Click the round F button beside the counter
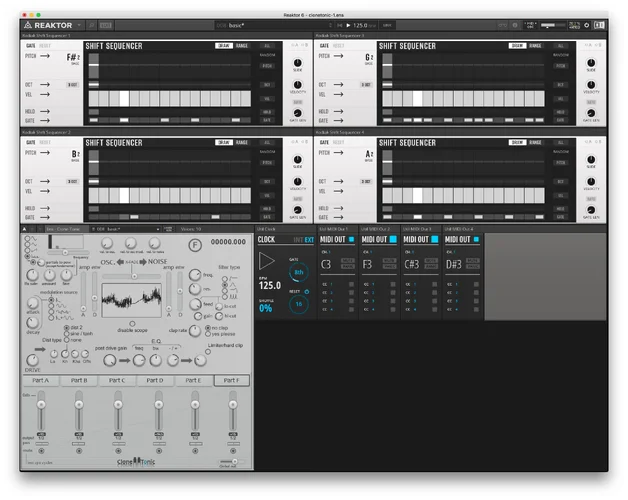This screenshot has height=500, width=628. [x=195, y=243]
